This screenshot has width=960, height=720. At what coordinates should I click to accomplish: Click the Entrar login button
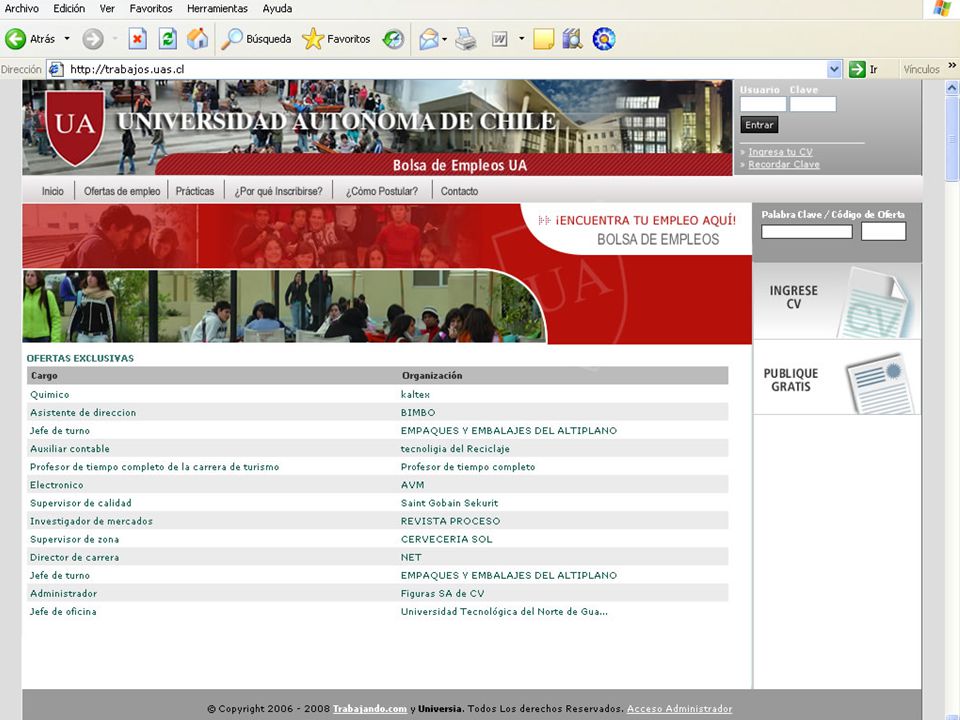[759, 125]
